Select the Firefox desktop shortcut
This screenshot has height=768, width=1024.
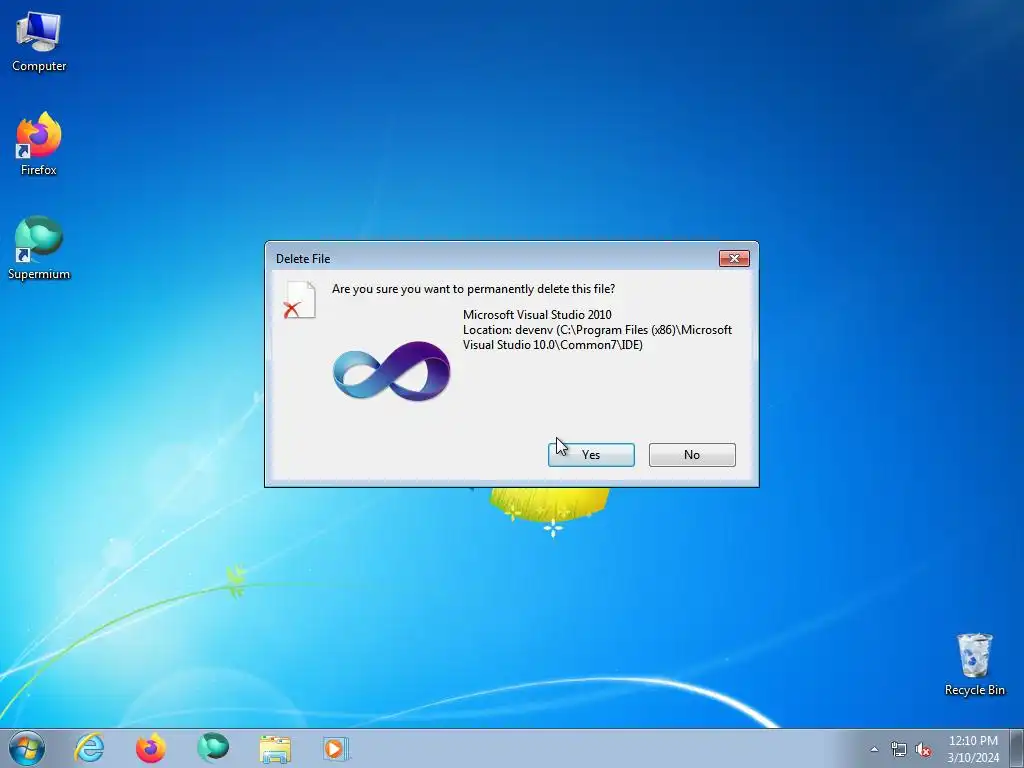point(39,144)
